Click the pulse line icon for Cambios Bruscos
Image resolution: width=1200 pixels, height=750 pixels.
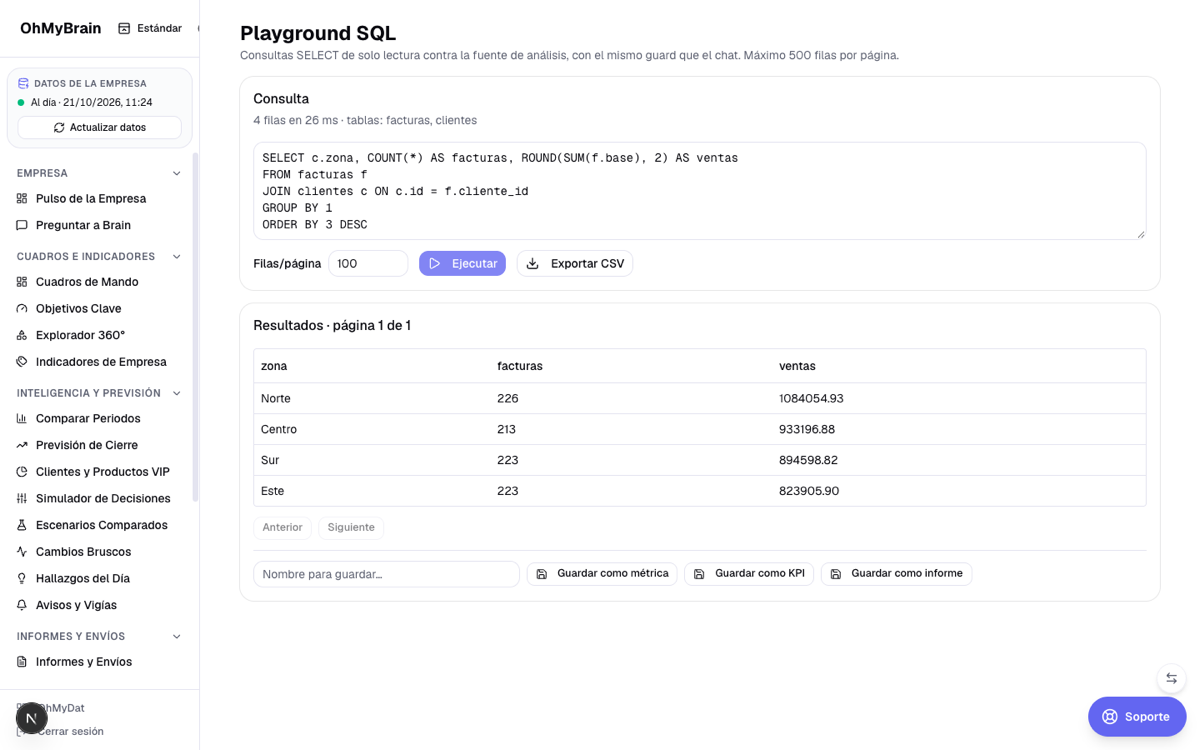click(22, 552)
